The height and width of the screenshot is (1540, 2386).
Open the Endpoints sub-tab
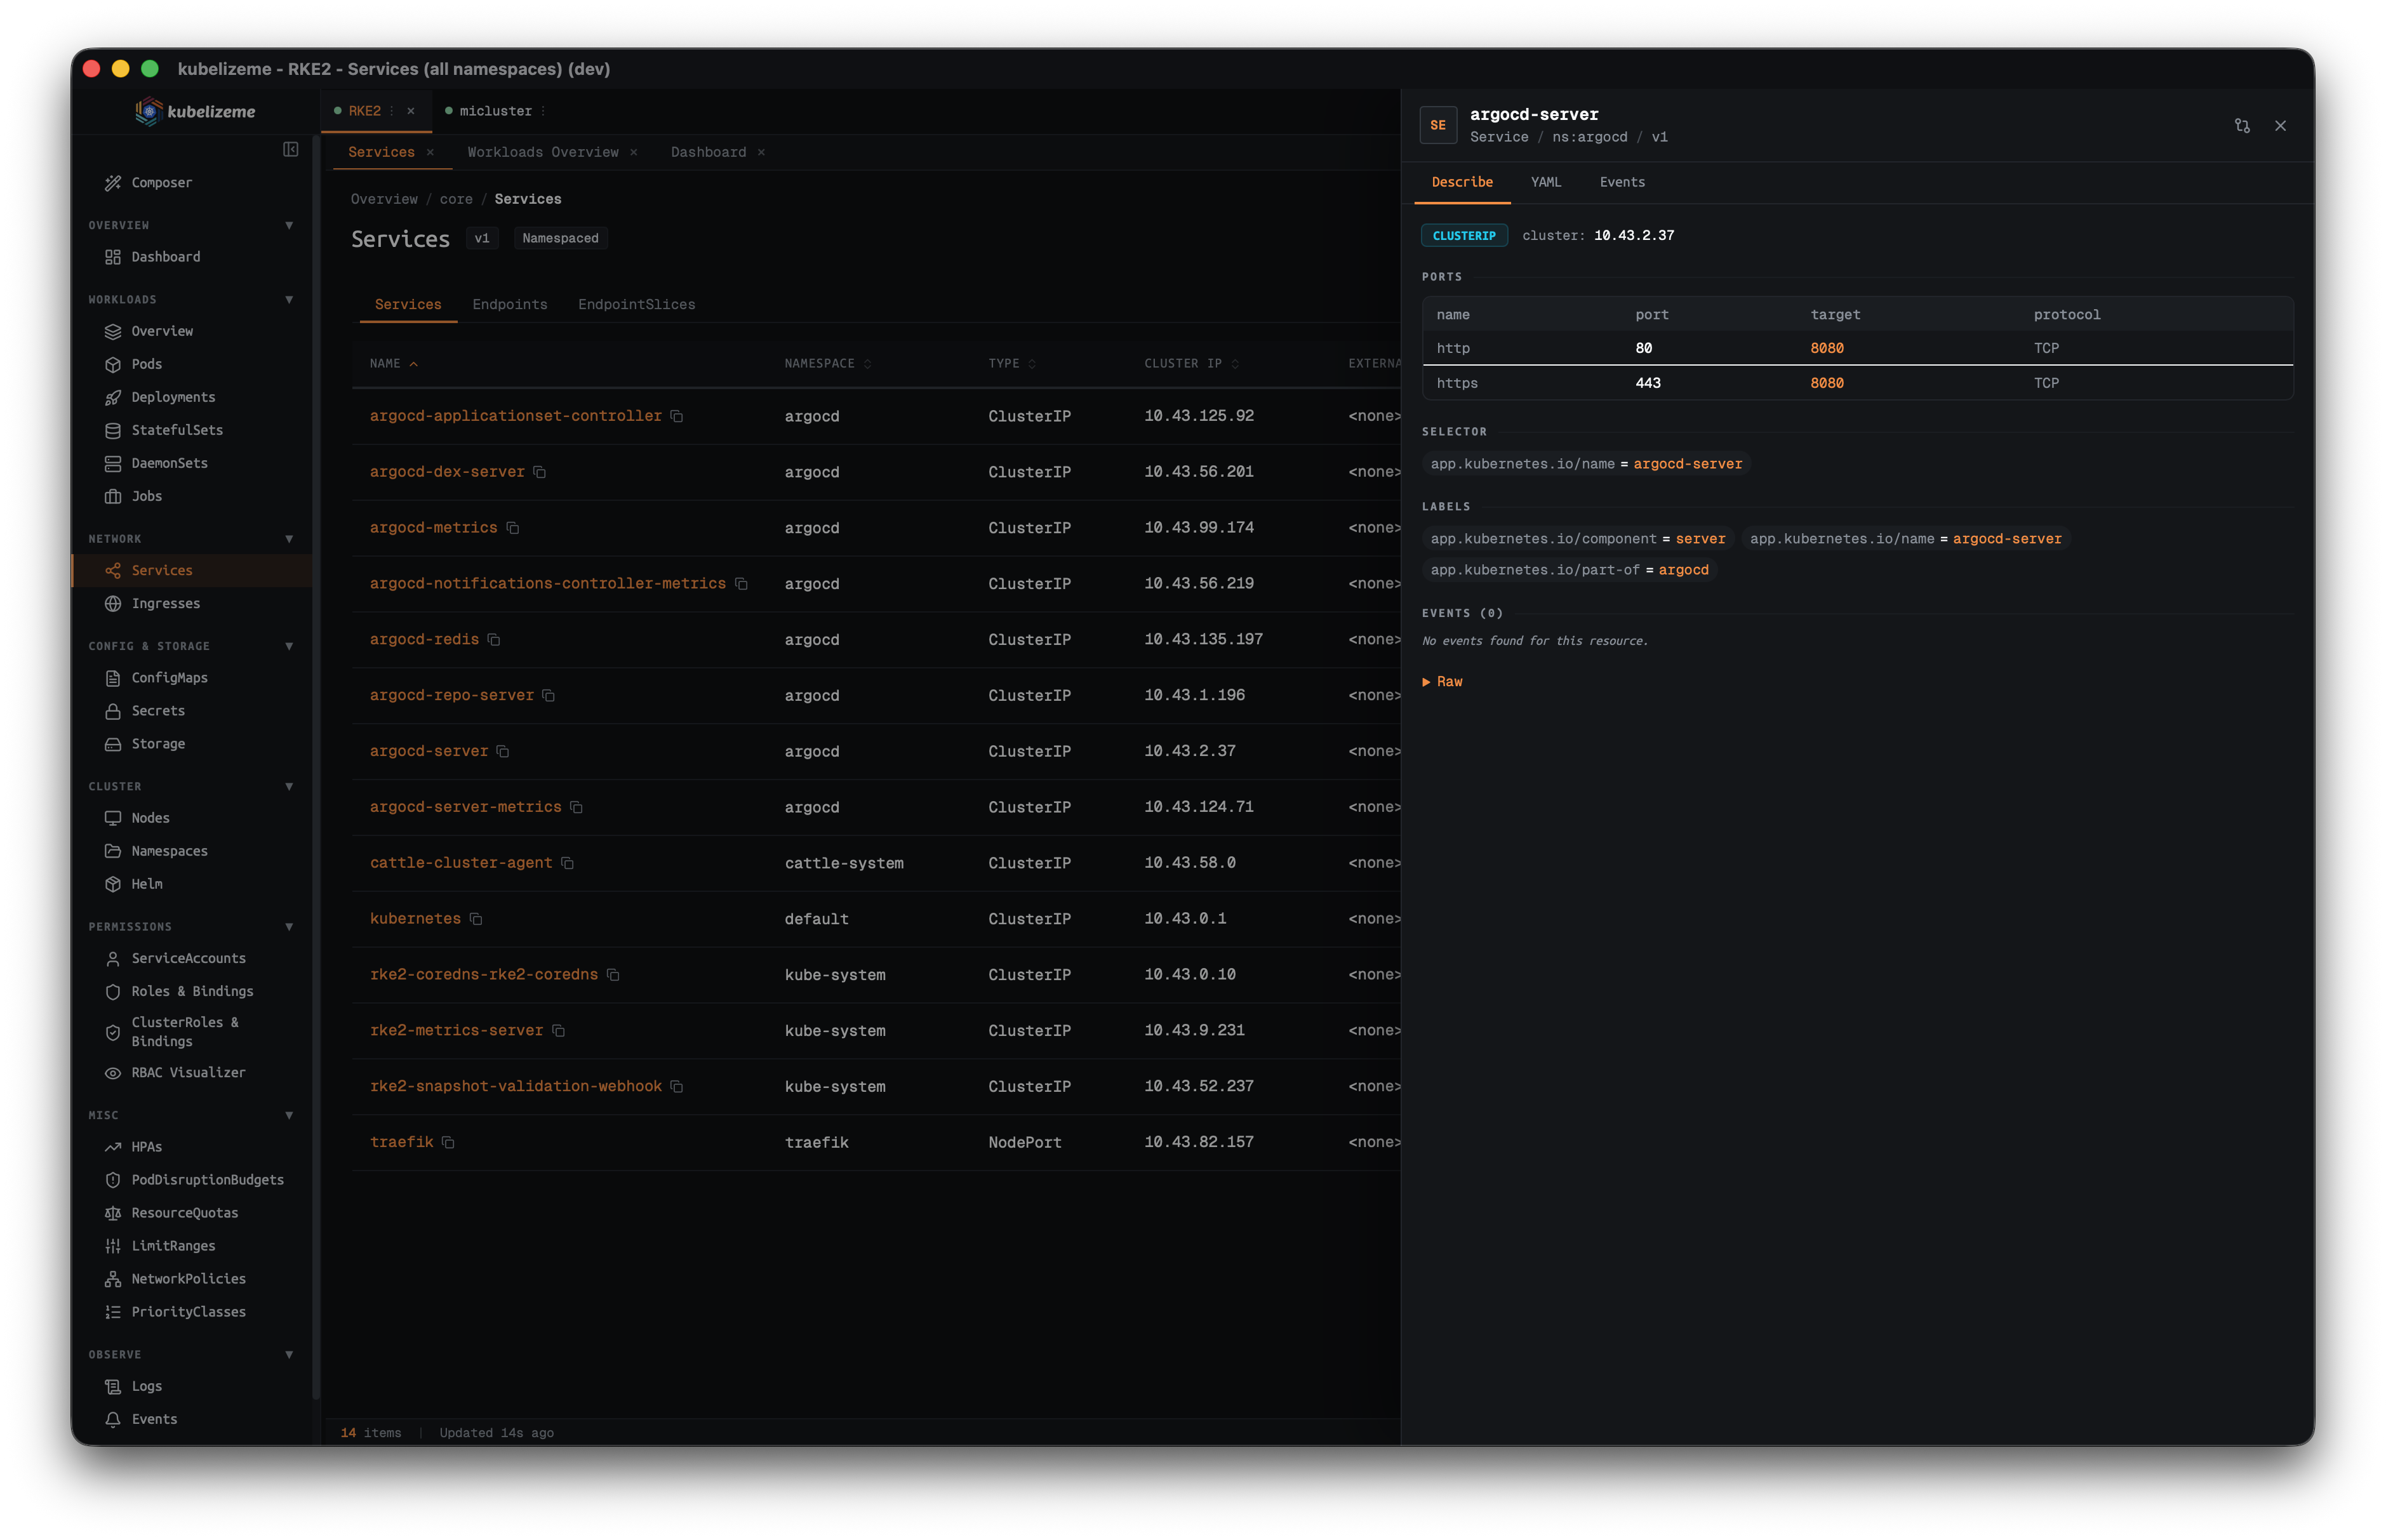(510, 305)
